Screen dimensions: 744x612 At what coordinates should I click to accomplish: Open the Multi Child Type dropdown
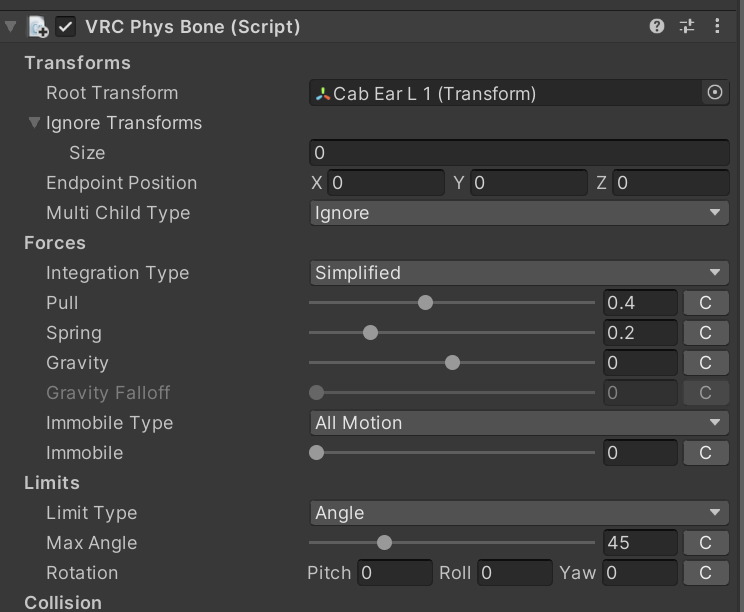point(519,213)
